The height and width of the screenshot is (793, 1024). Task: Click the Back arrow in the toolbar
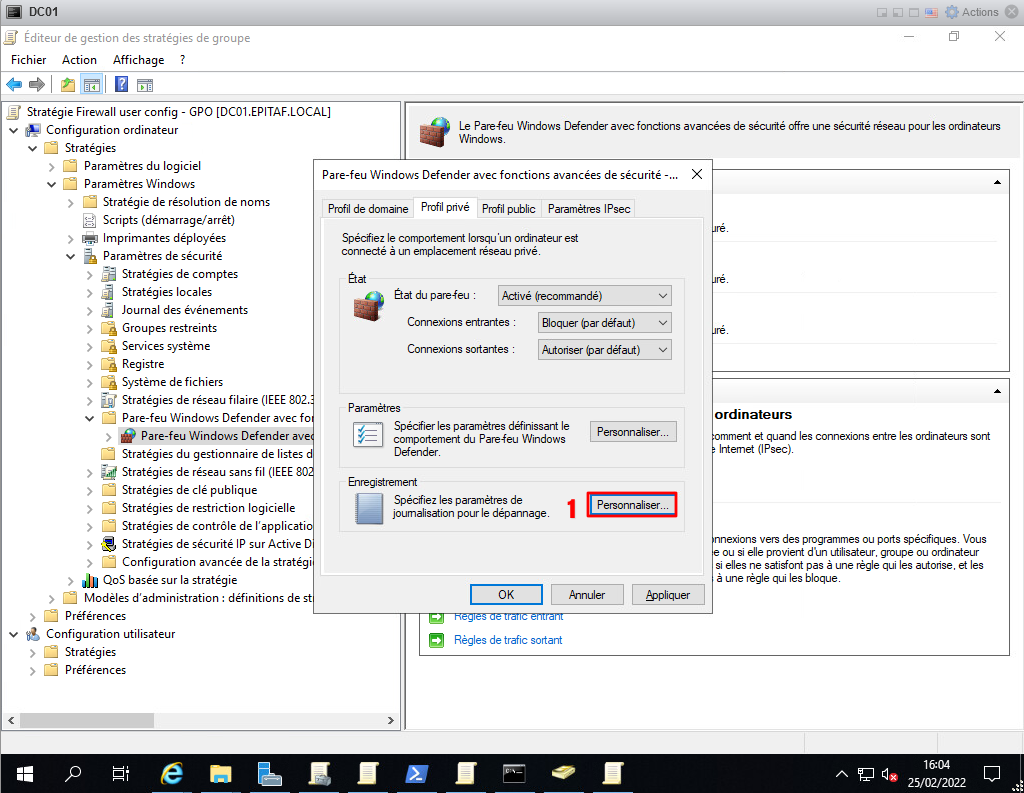pos(14,84)
